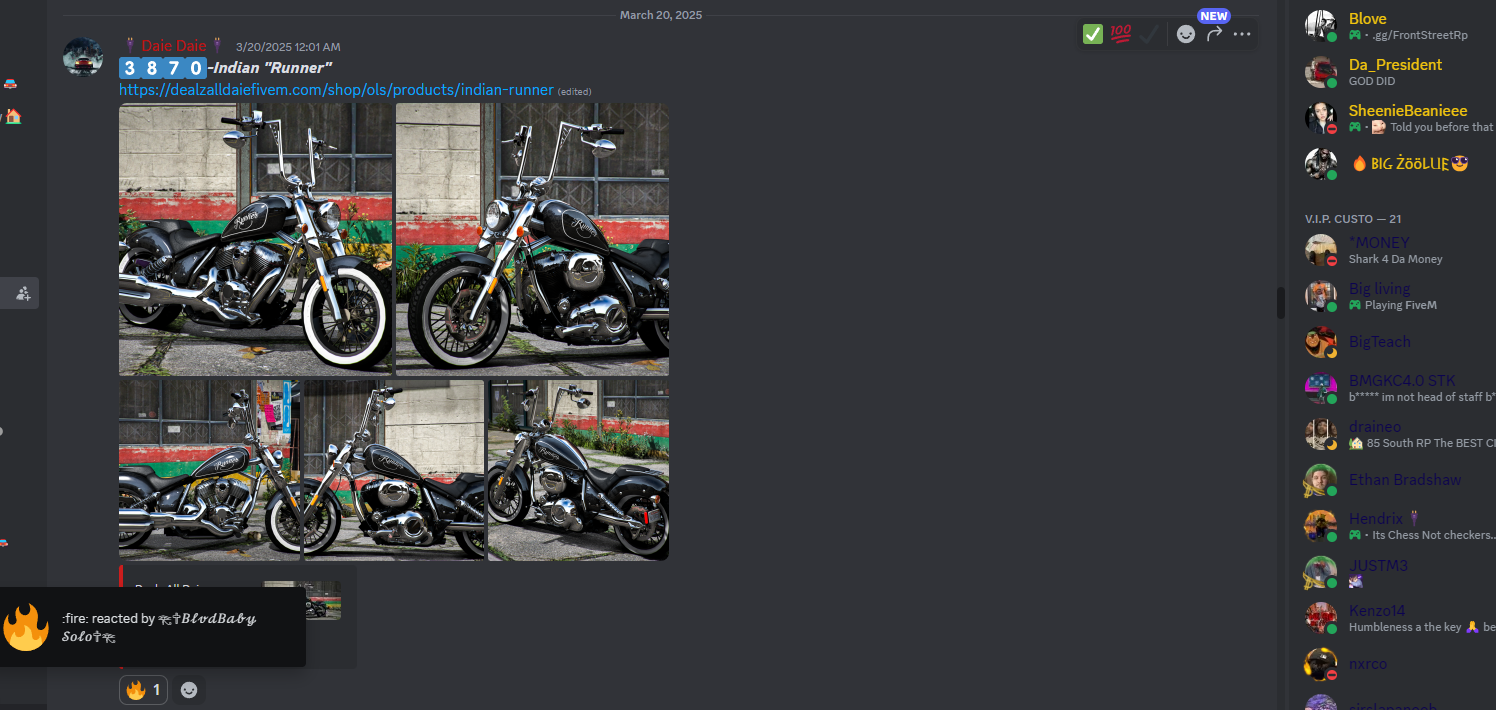Open the Add Reaction picker in the message toolbar
The image size is (1496, 710).
pos(1186,34)
